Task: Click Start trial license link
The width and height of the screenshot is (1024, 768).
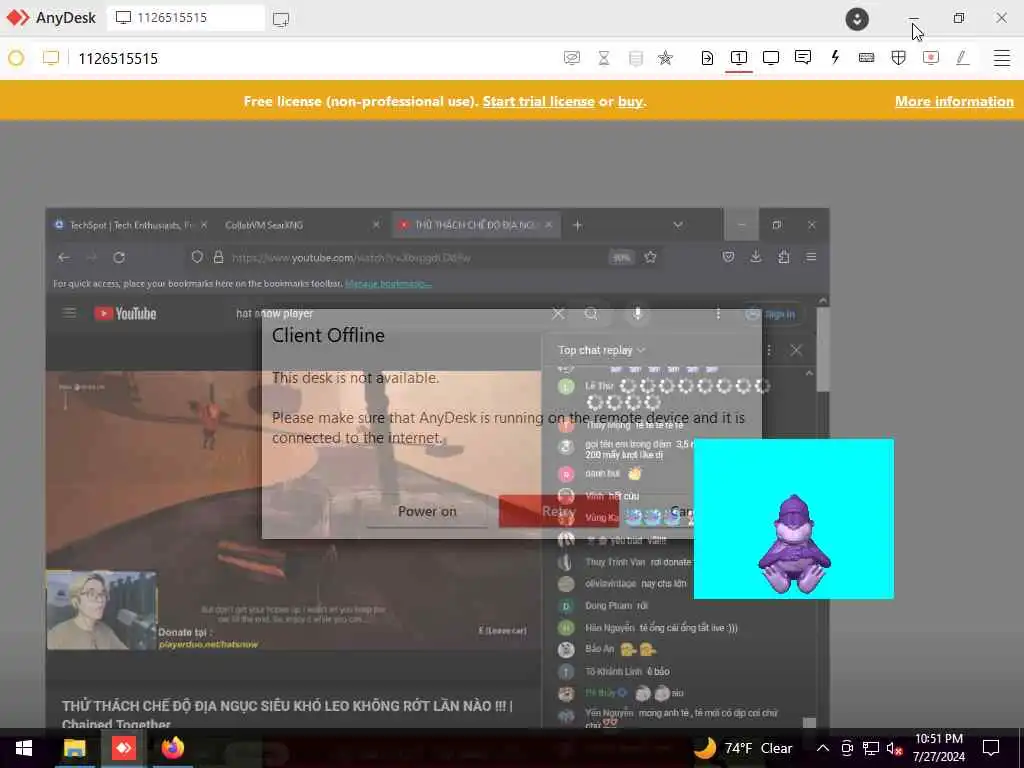Action: (x=538, y=101)
